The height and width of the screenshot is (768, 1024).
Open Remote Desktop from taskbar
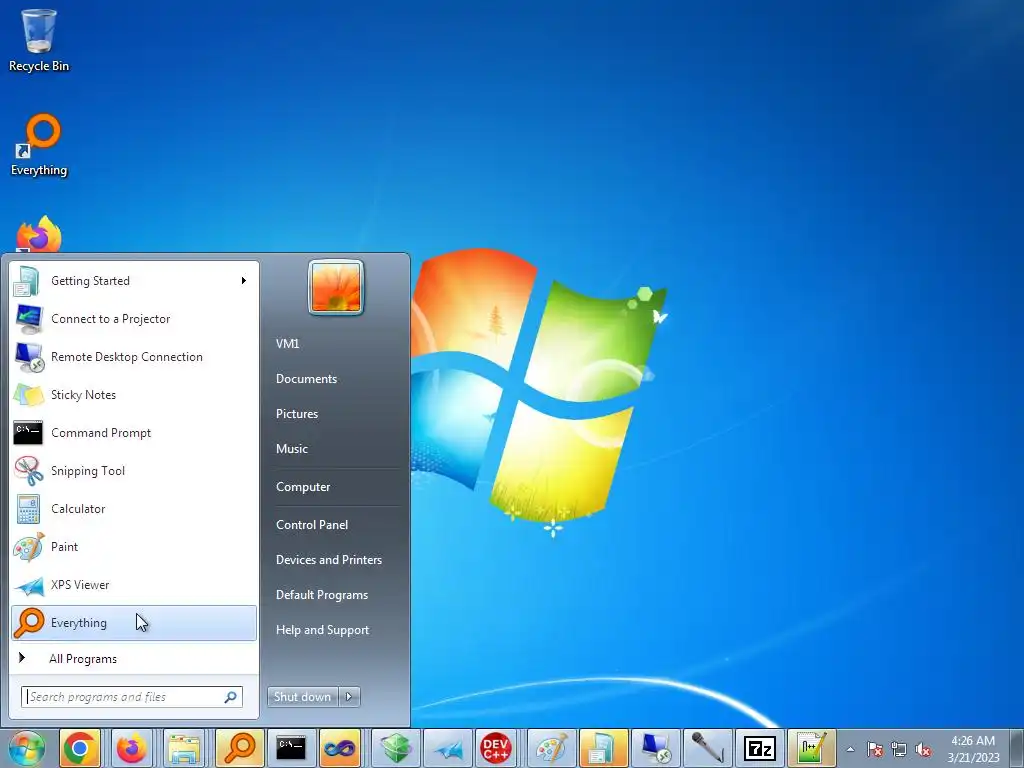[x=656, y=748]
